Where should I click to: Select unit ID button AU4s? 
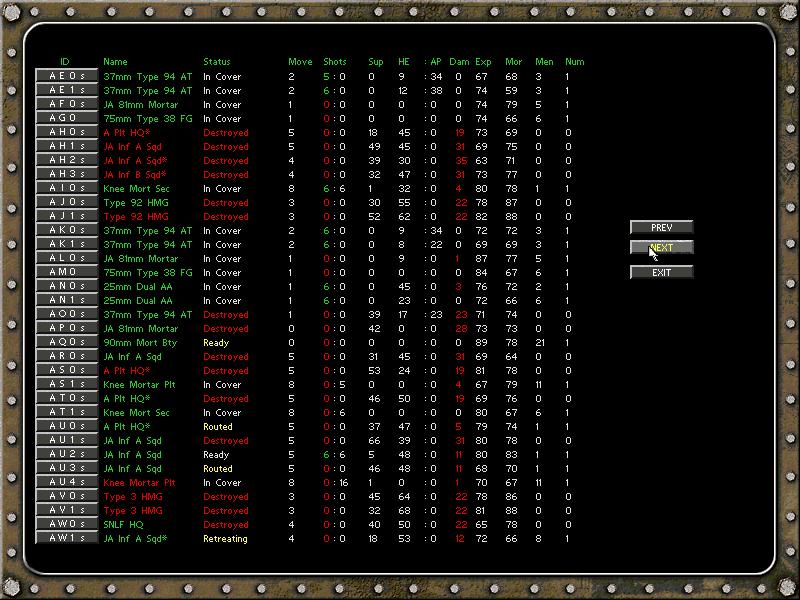[x=66, y=482]
